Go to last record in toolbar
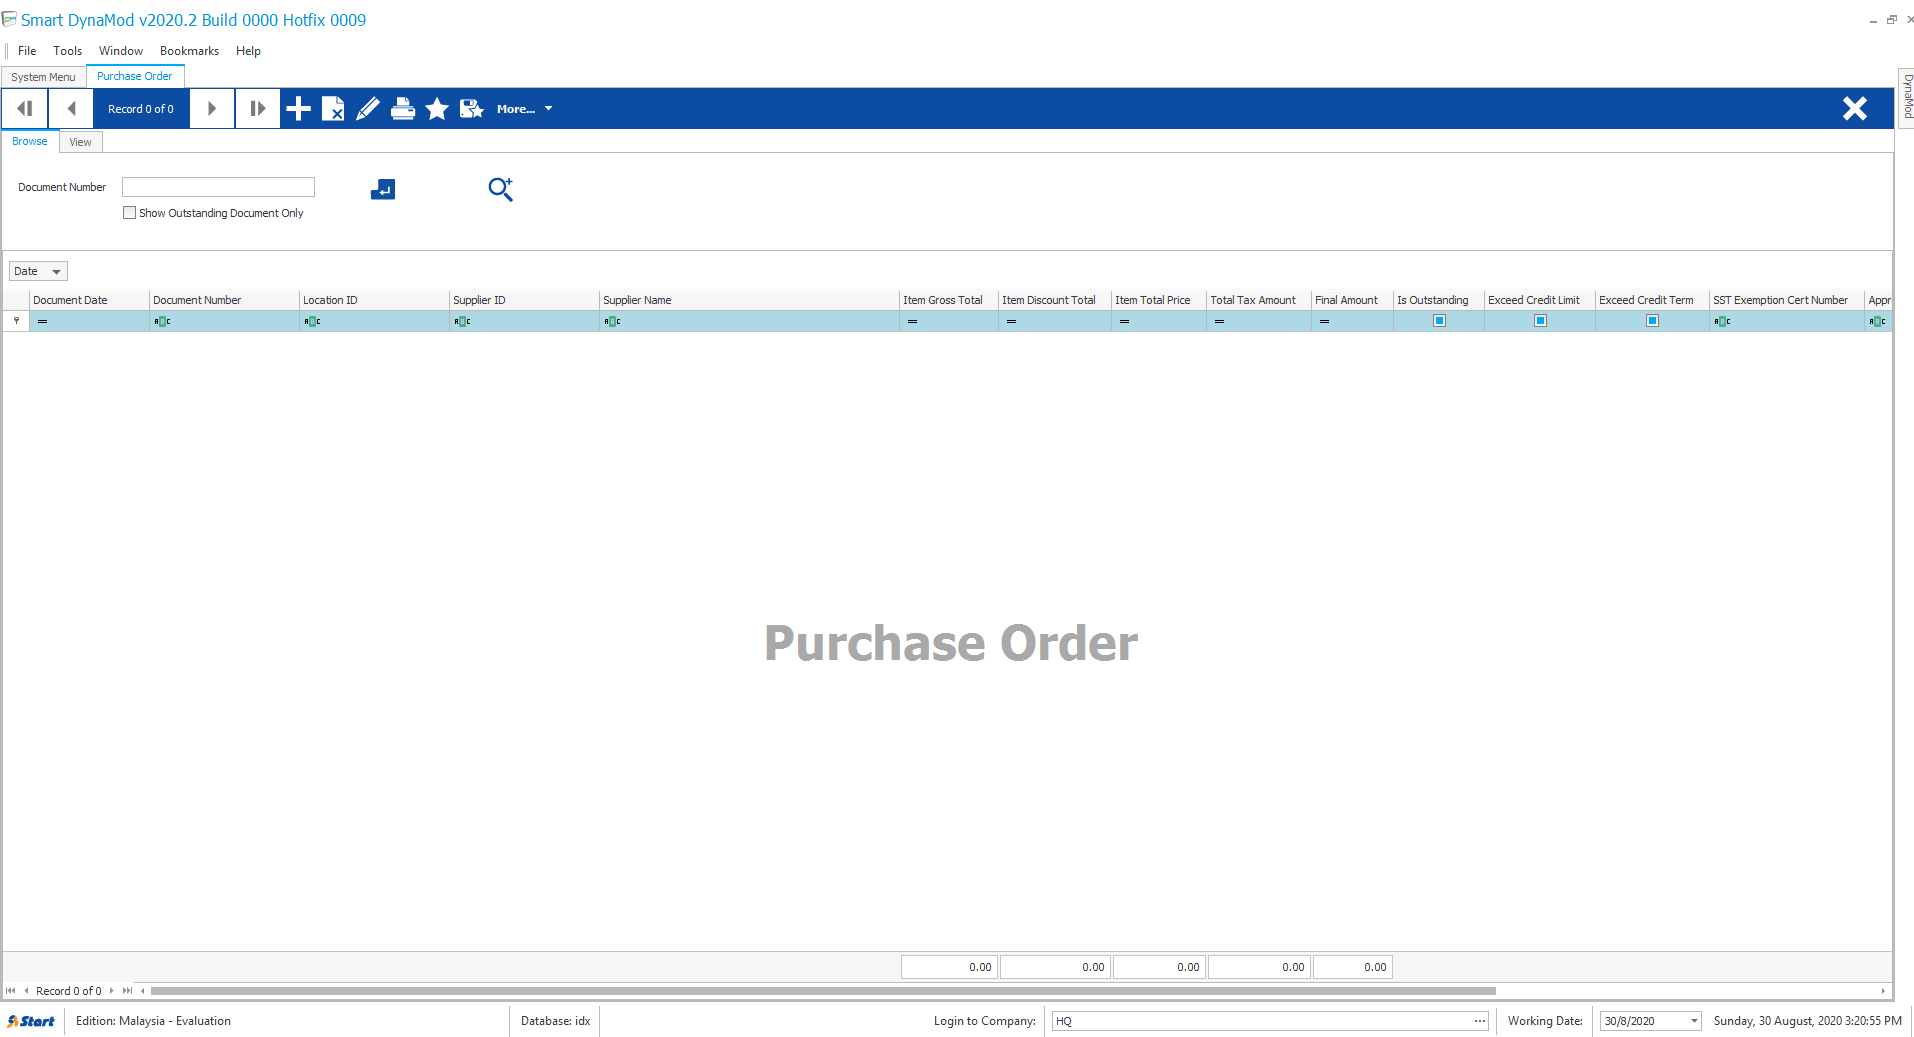This screenshot has height=1037, width=1914. pos(258,109)
